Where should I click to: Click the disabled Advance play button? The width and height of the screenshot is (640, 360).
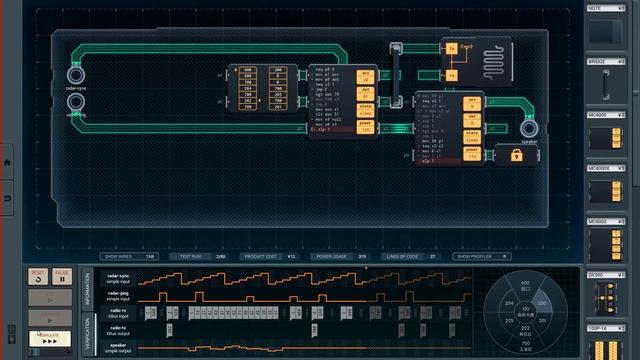[50, 318]
